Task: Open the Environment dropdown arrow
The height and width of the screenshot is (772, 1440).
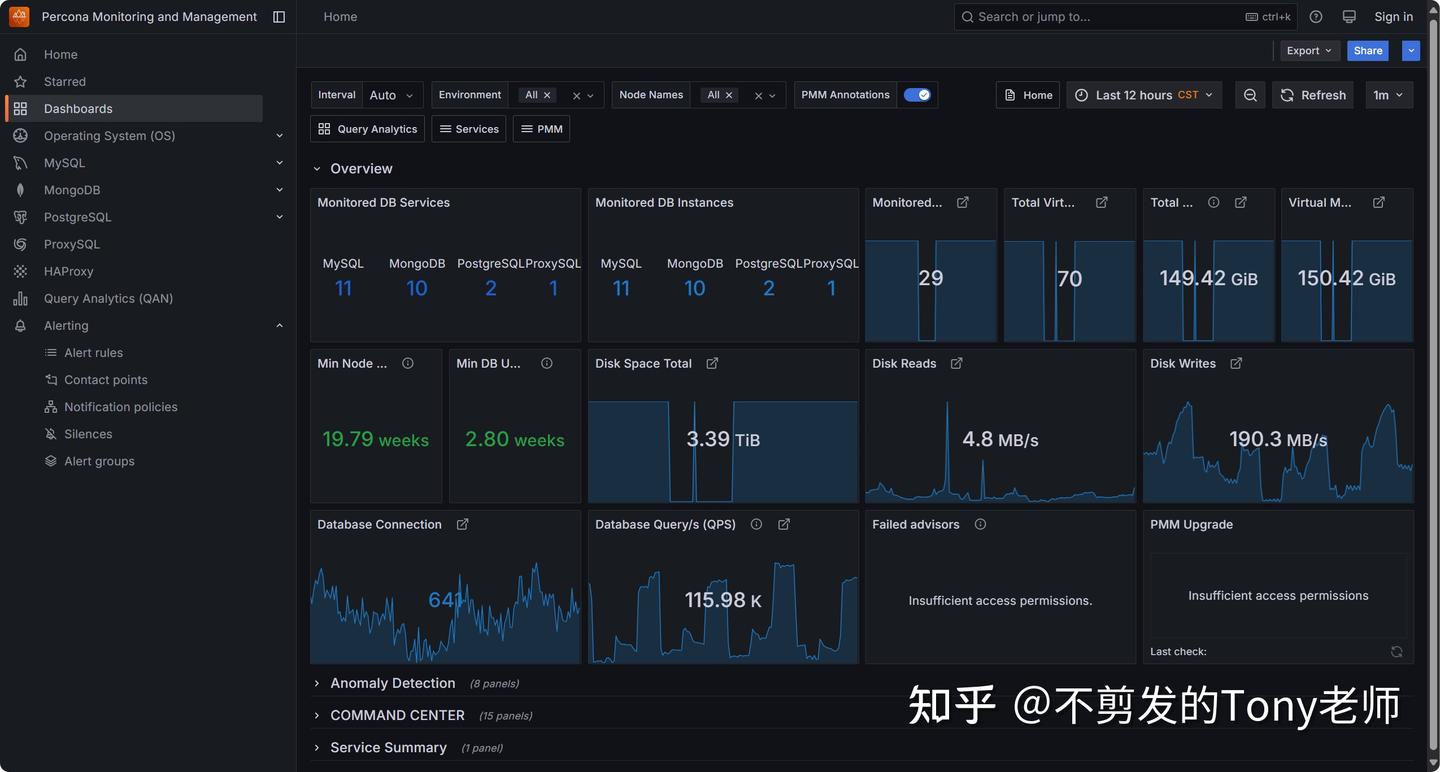Action: [591, 96]
